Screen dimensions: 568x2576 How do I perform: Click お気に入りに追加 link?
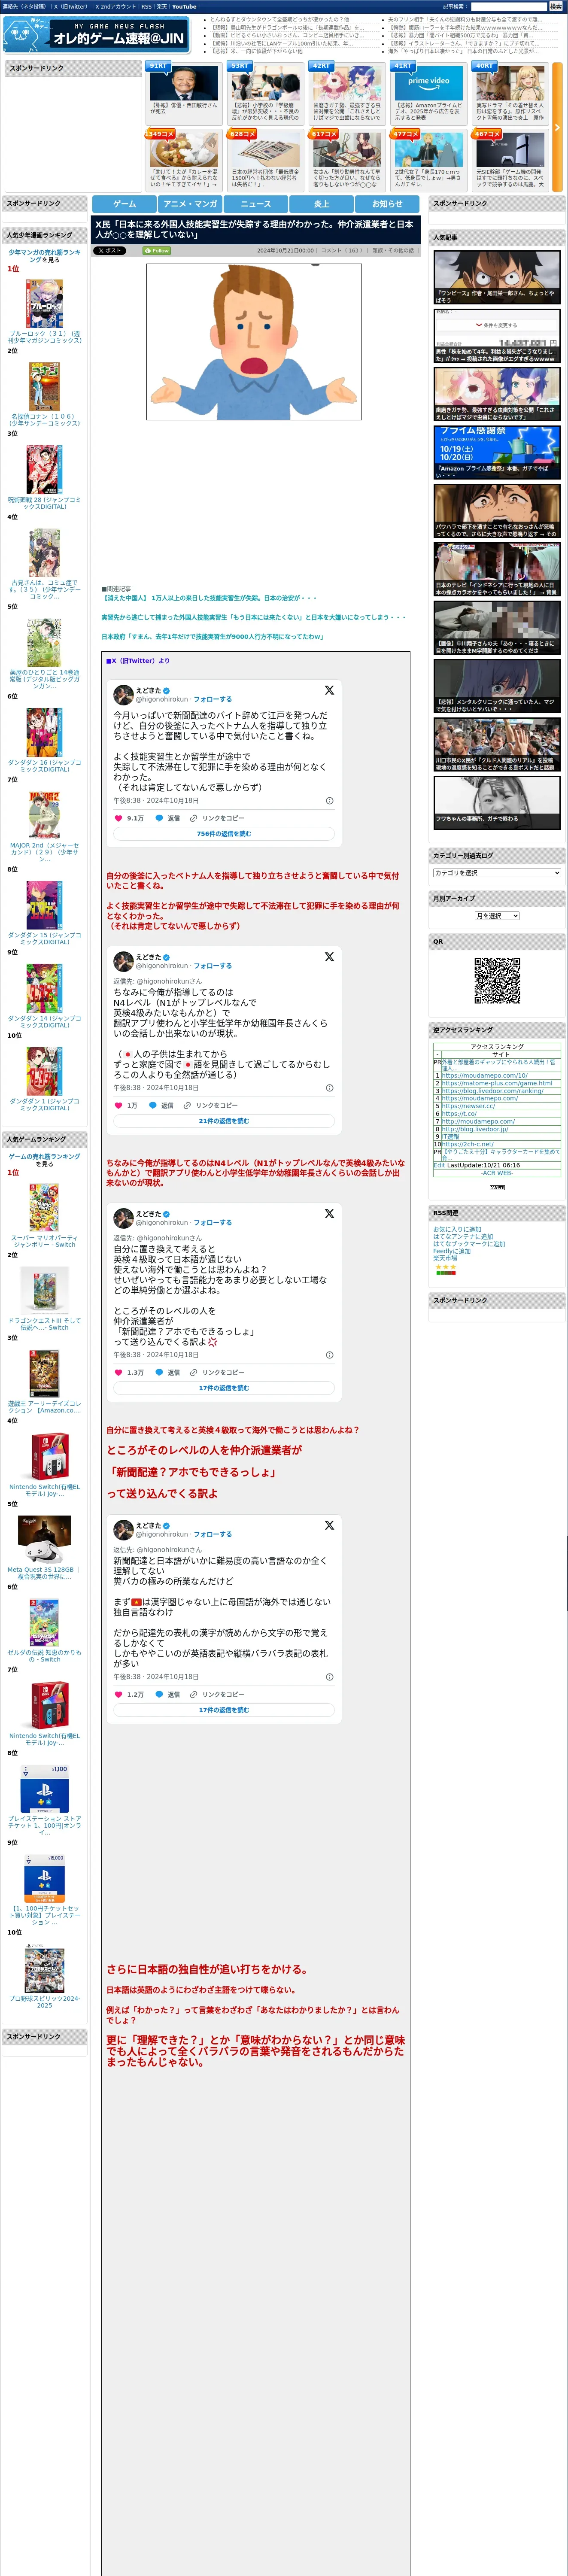[457, 1229]
